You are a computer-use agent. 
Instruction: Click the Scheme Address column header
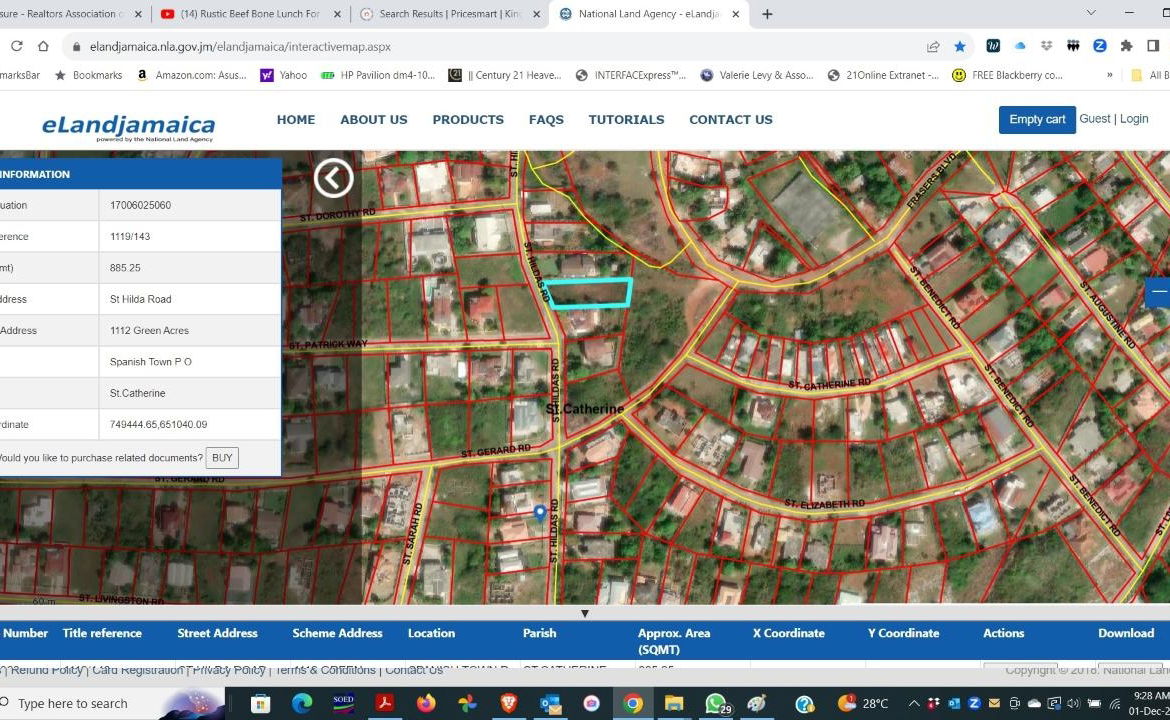click(x=337, y=633)
